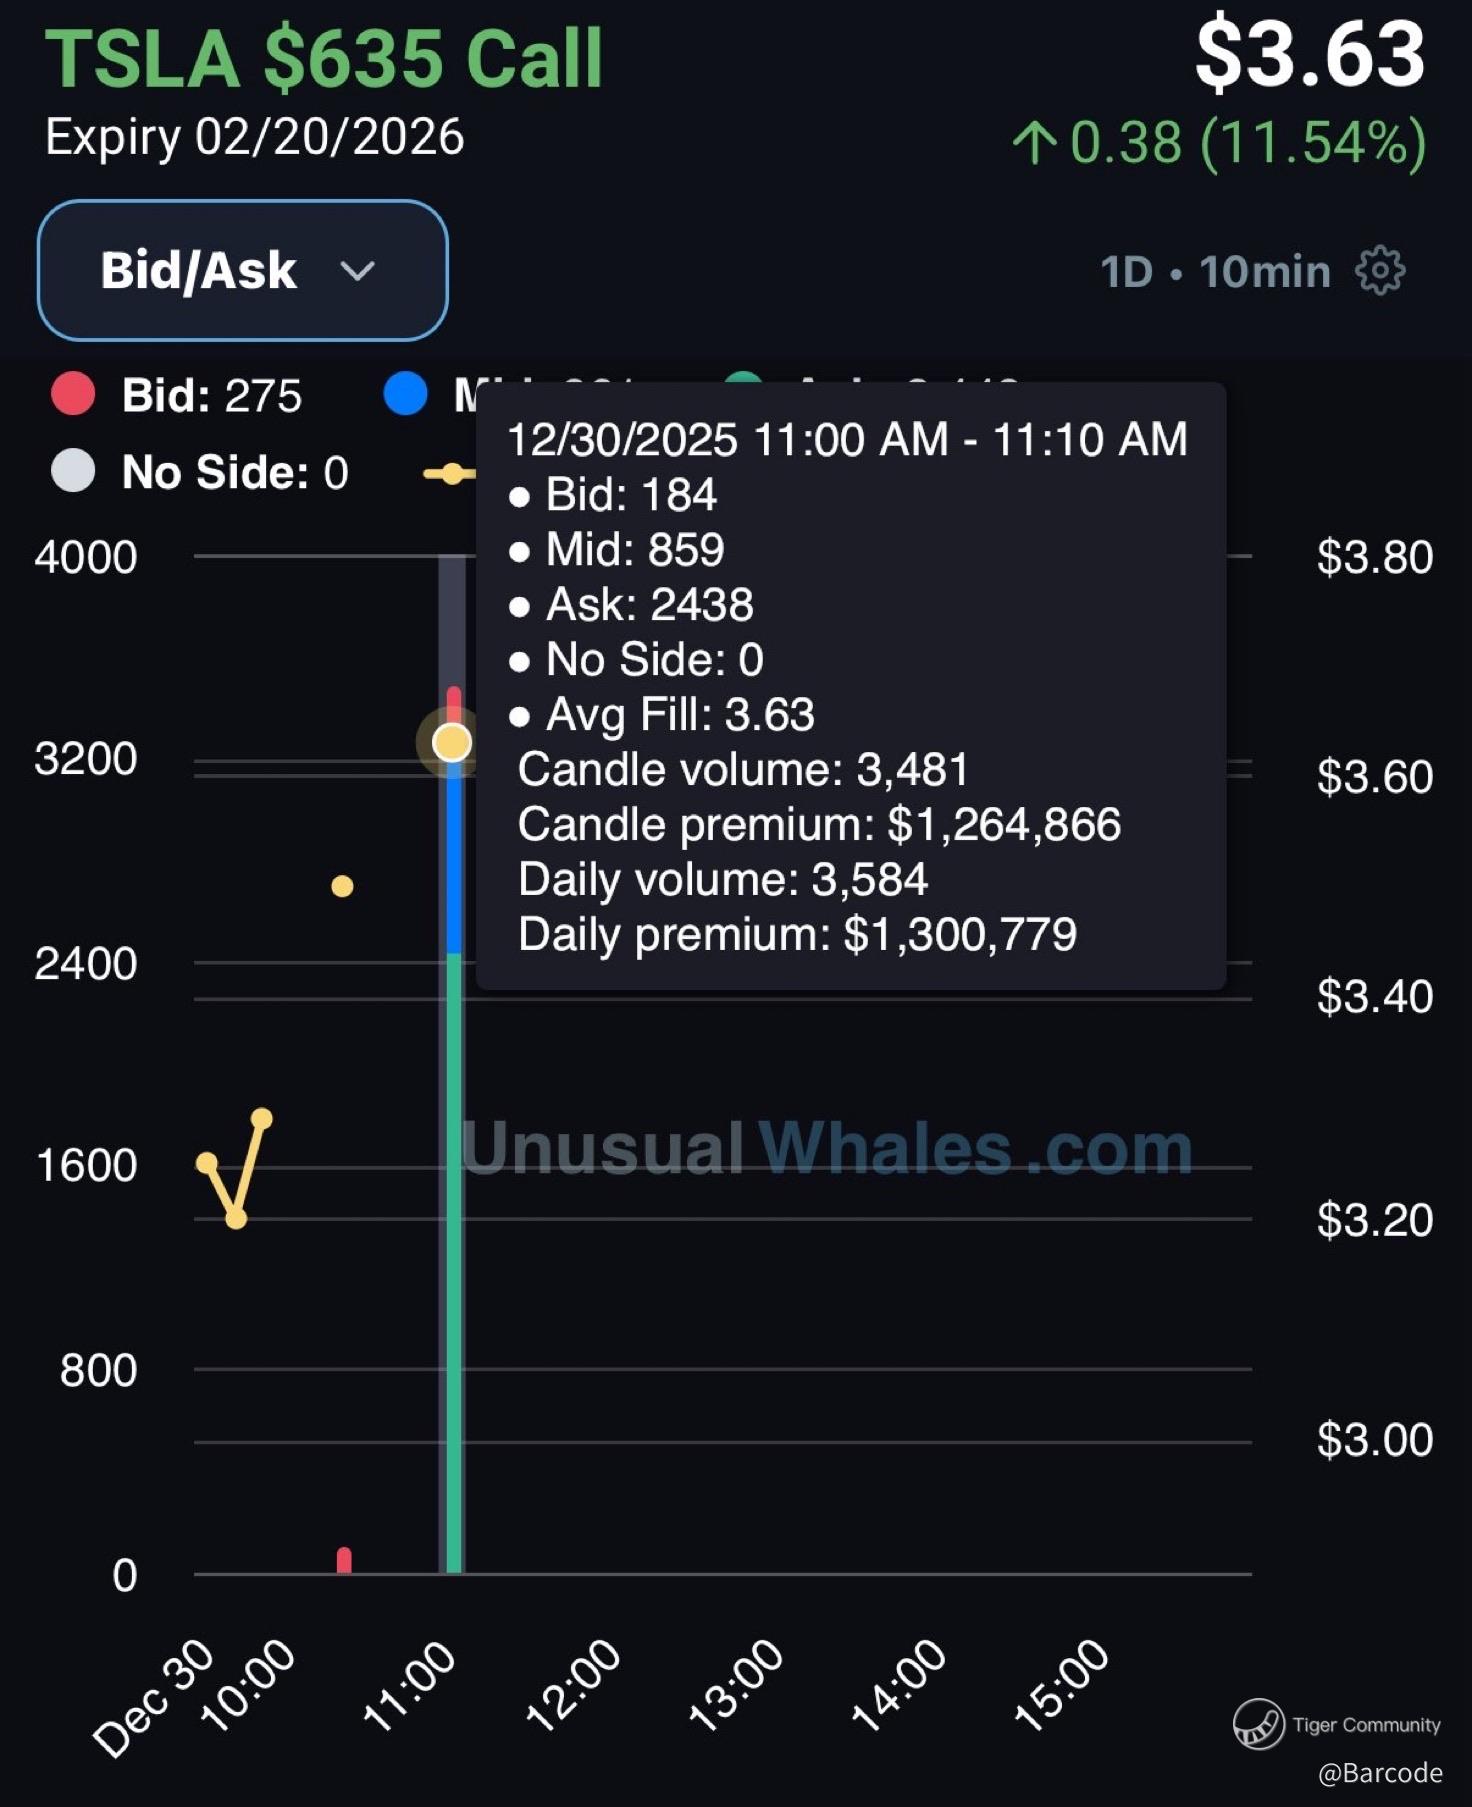Open the Bid/Ask dropdown

pyautogui.click(x=242, y=270)
